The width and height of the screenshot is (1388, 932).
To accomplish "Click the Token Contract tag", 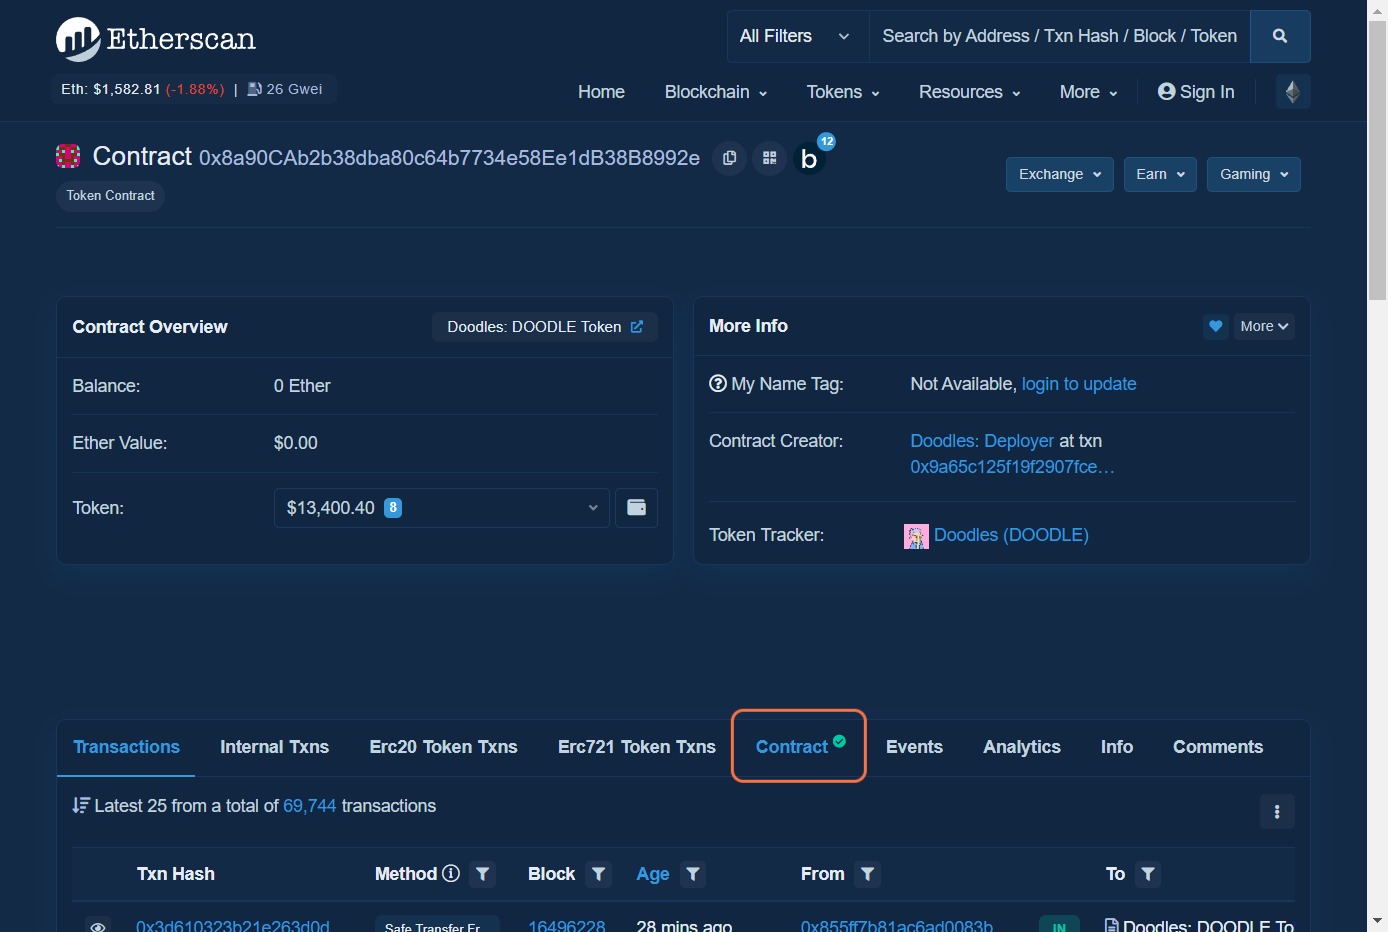I will pos(110,196).
